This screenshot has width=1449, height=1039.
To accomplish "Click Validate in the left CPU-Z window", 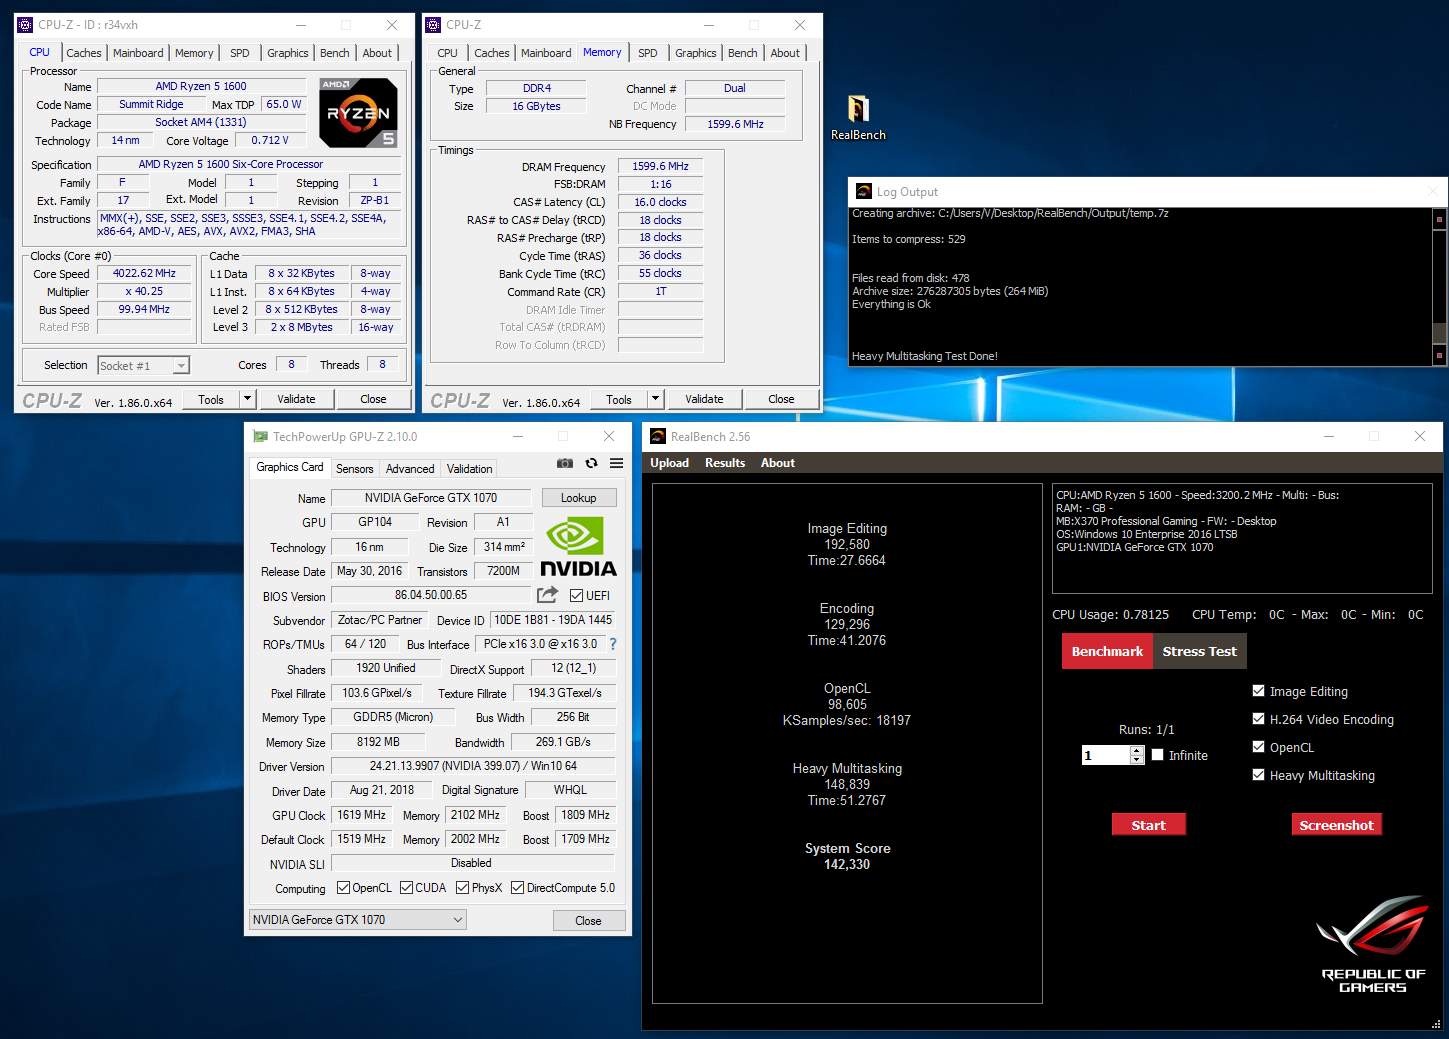I will pos(296,399).
